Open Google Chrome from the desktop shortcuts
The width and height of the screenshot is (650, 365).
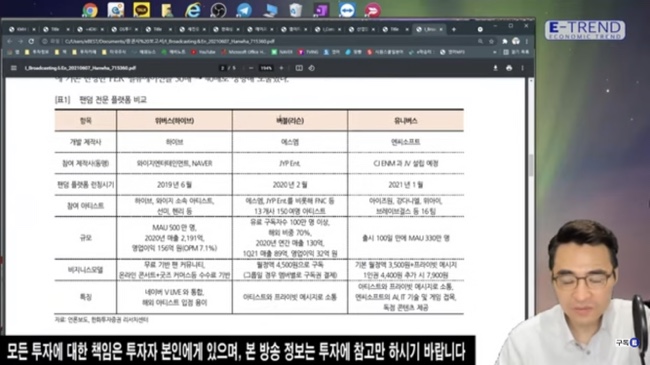tap(90, 10)
